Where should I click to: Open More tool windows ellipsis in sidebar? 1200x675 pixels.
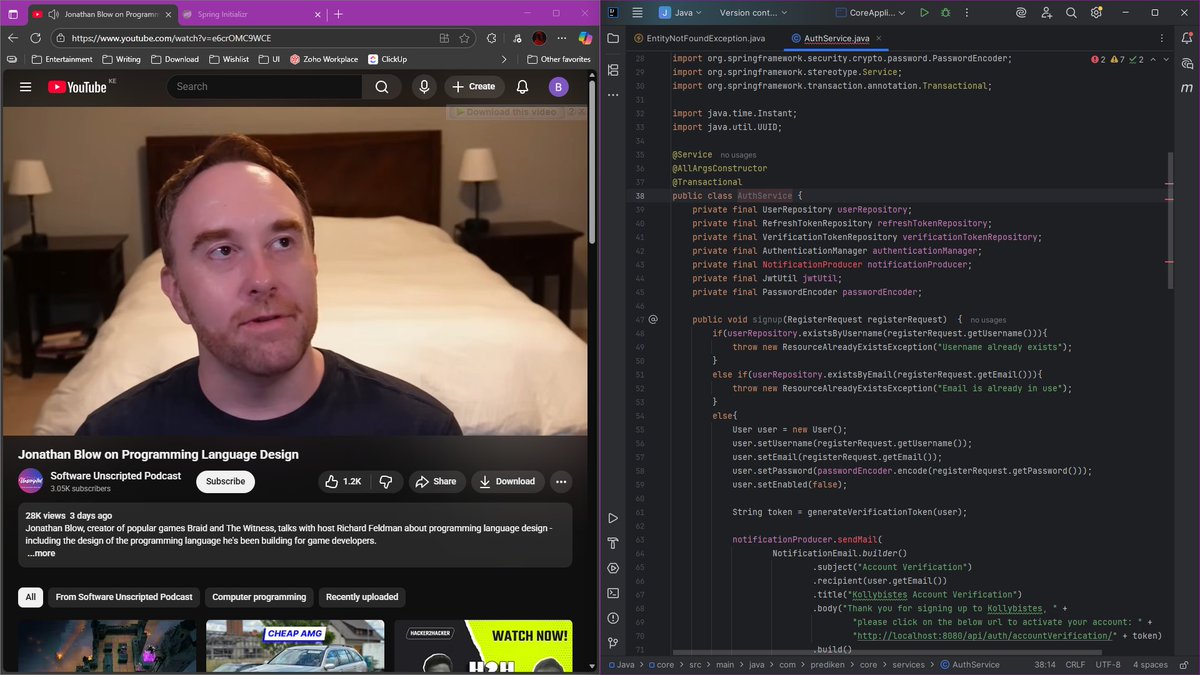pyautogui.click(x=613, y=96)
